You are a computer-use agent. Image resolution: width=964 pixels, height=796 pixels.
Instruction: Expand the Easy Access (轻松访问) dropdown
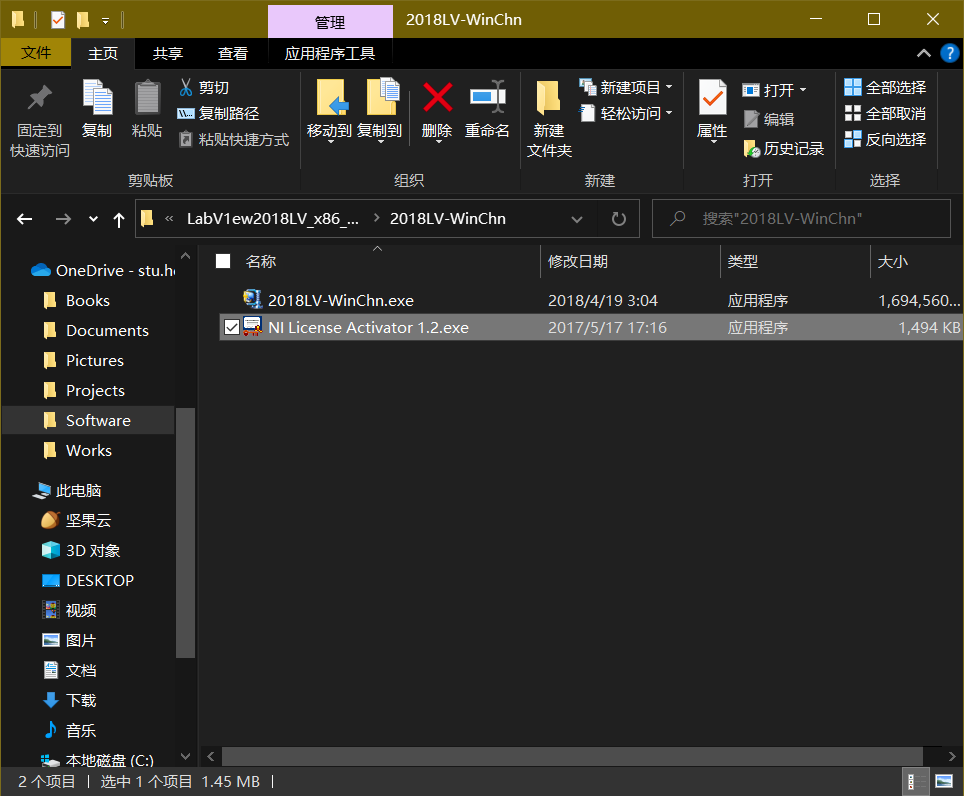pyautogui.click(x=669, y=113)
